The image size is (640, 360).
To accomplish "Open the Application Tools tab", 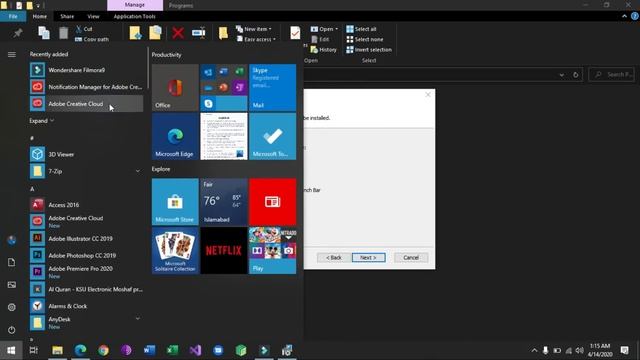I will point(134,16).
